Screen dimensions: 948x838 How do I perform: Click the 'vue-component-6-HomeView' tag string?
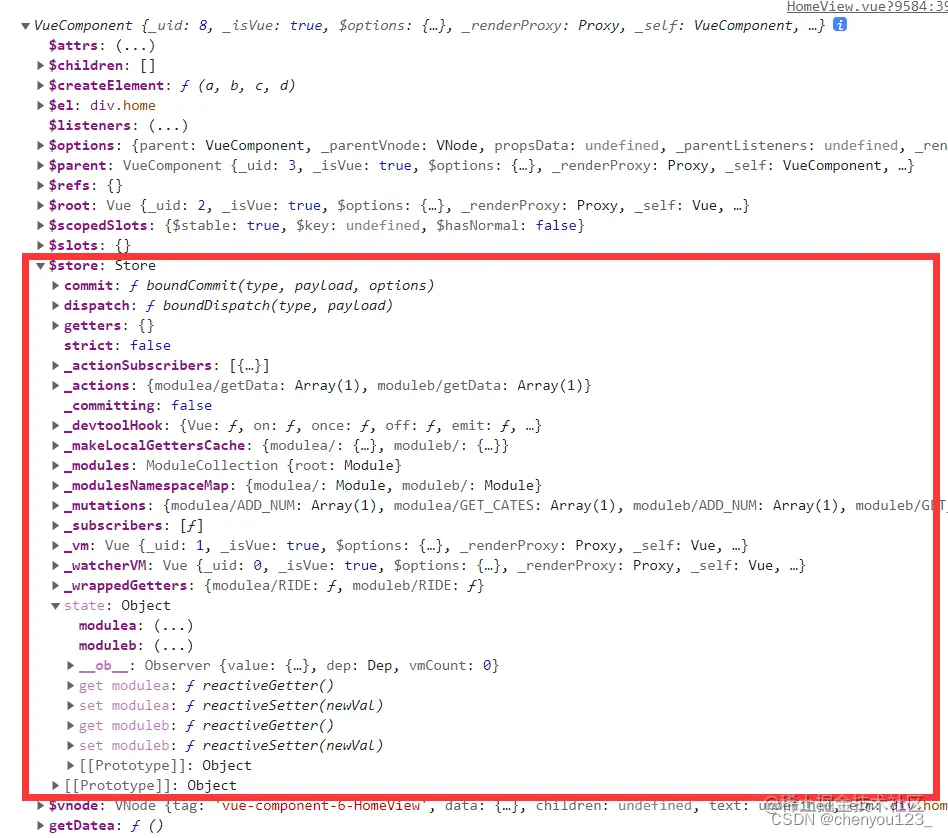pyautogui.click(x=320, y=805)
